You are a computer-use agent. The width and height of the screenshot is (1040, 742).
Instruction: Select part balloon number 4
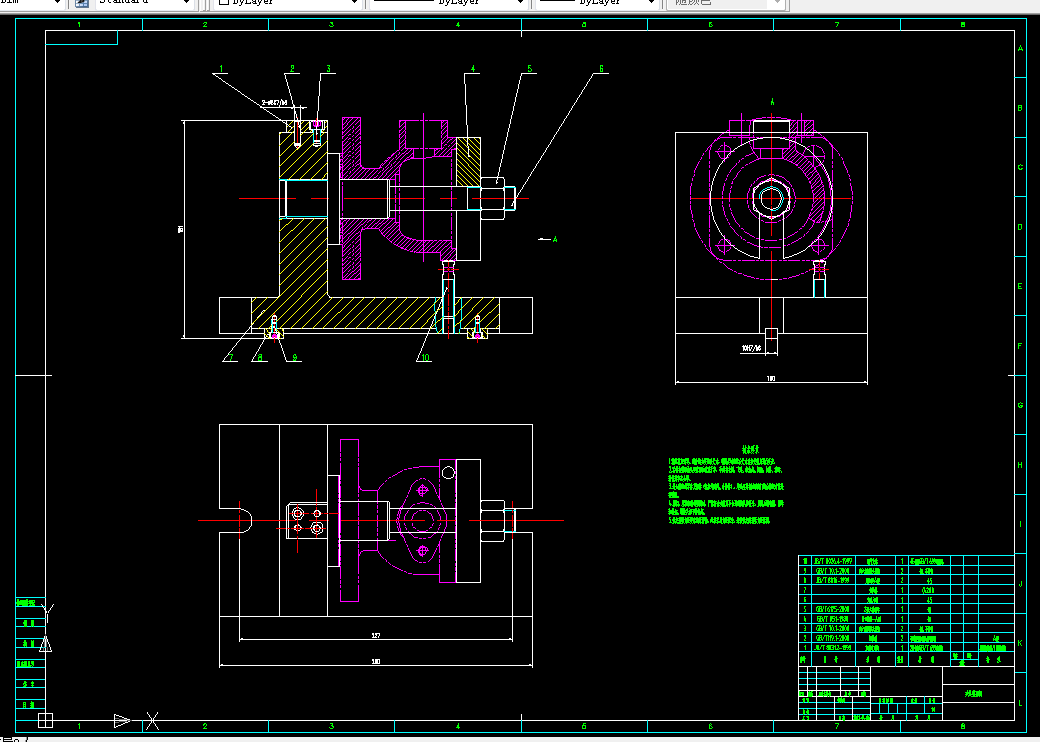pyautogui.click(x=473, y=69)
